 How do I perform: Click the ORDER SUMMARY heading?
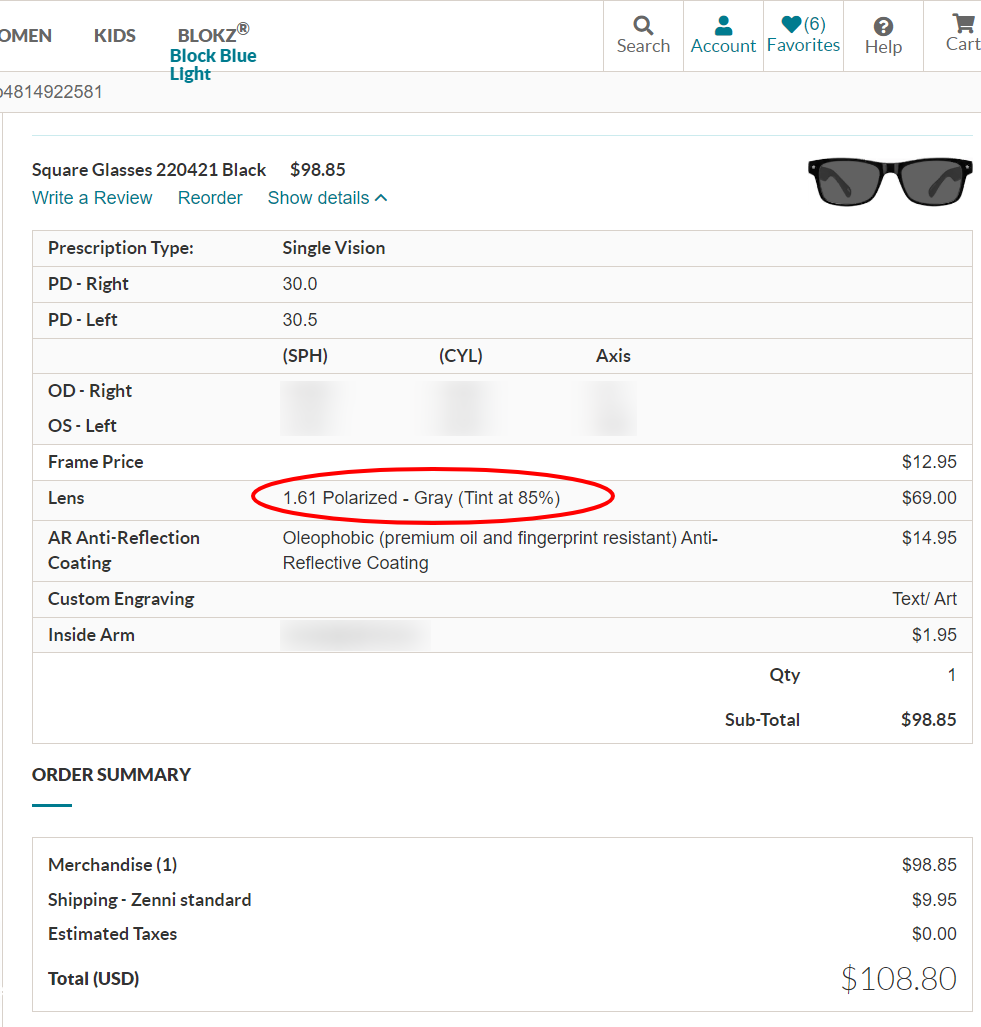111,775
